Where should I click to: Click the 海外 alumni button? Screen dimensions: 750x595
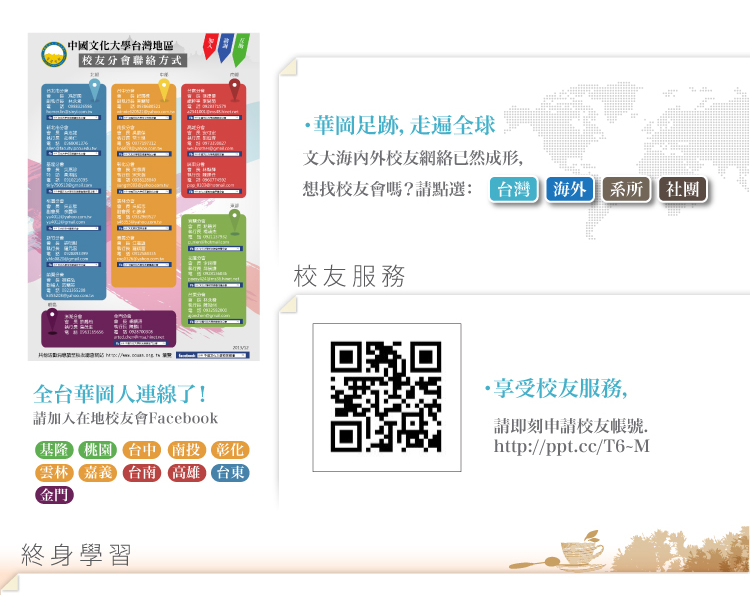point(570,189)
